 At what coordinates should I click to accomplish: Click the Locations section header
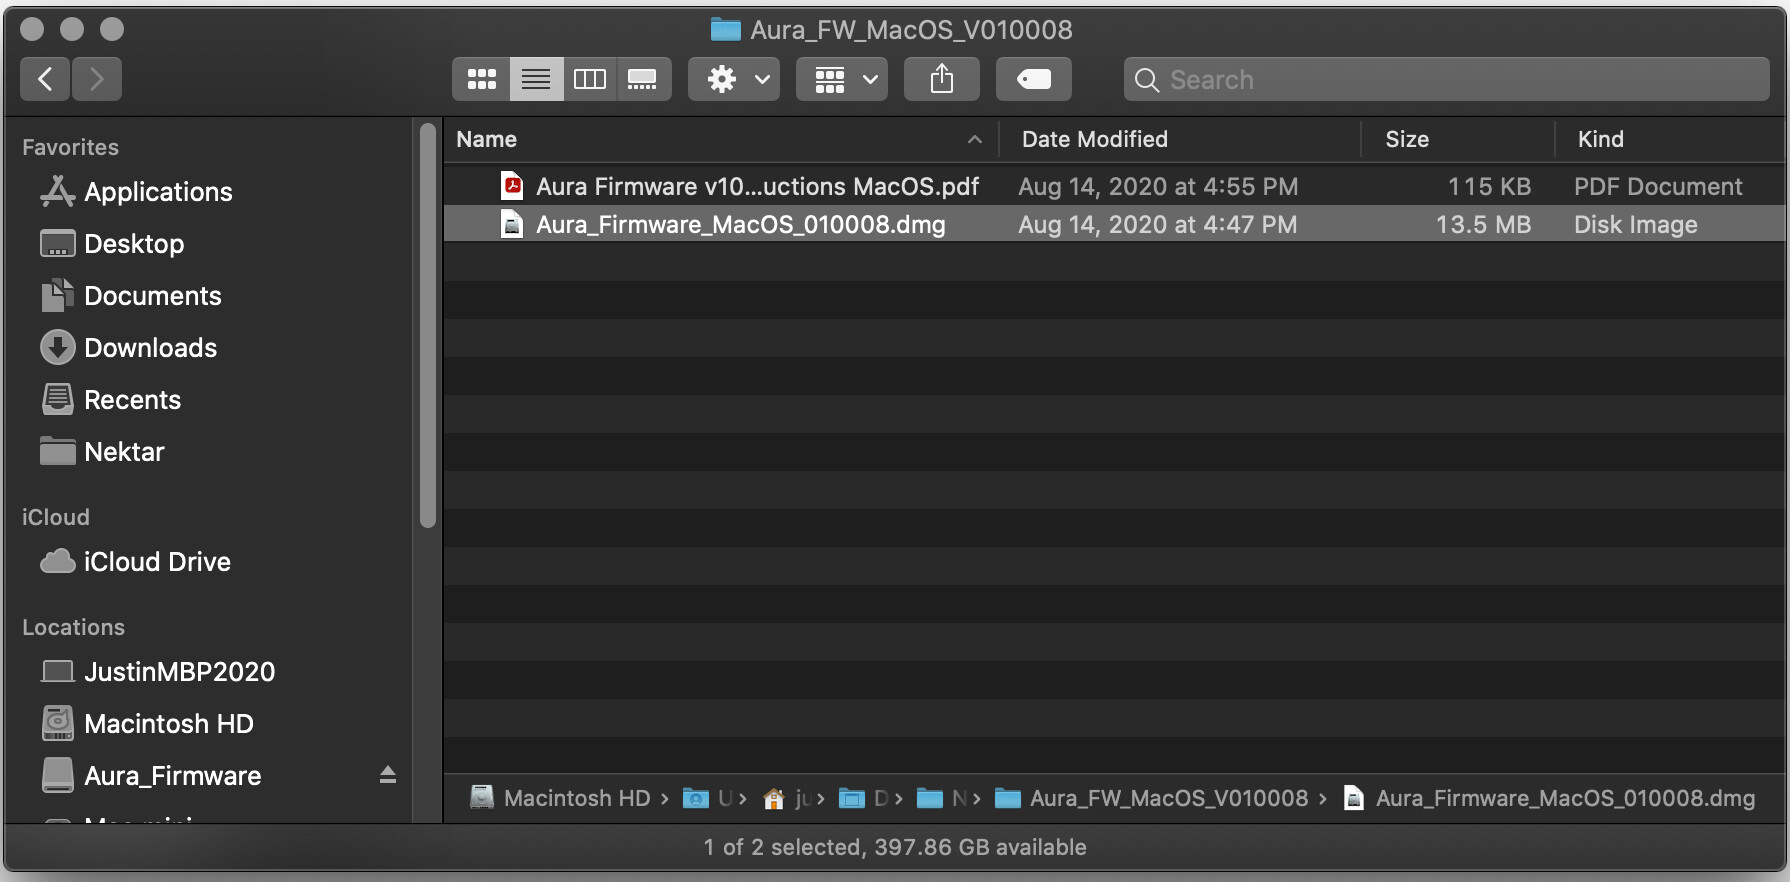tap(73, 627)
